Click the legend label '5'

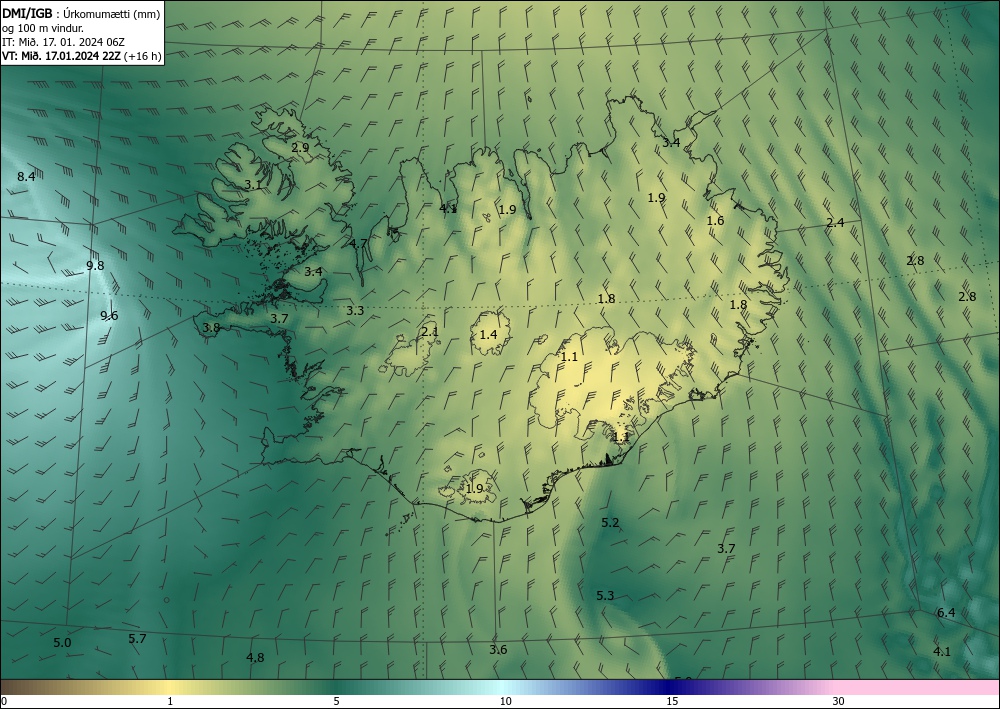point(337,702)
